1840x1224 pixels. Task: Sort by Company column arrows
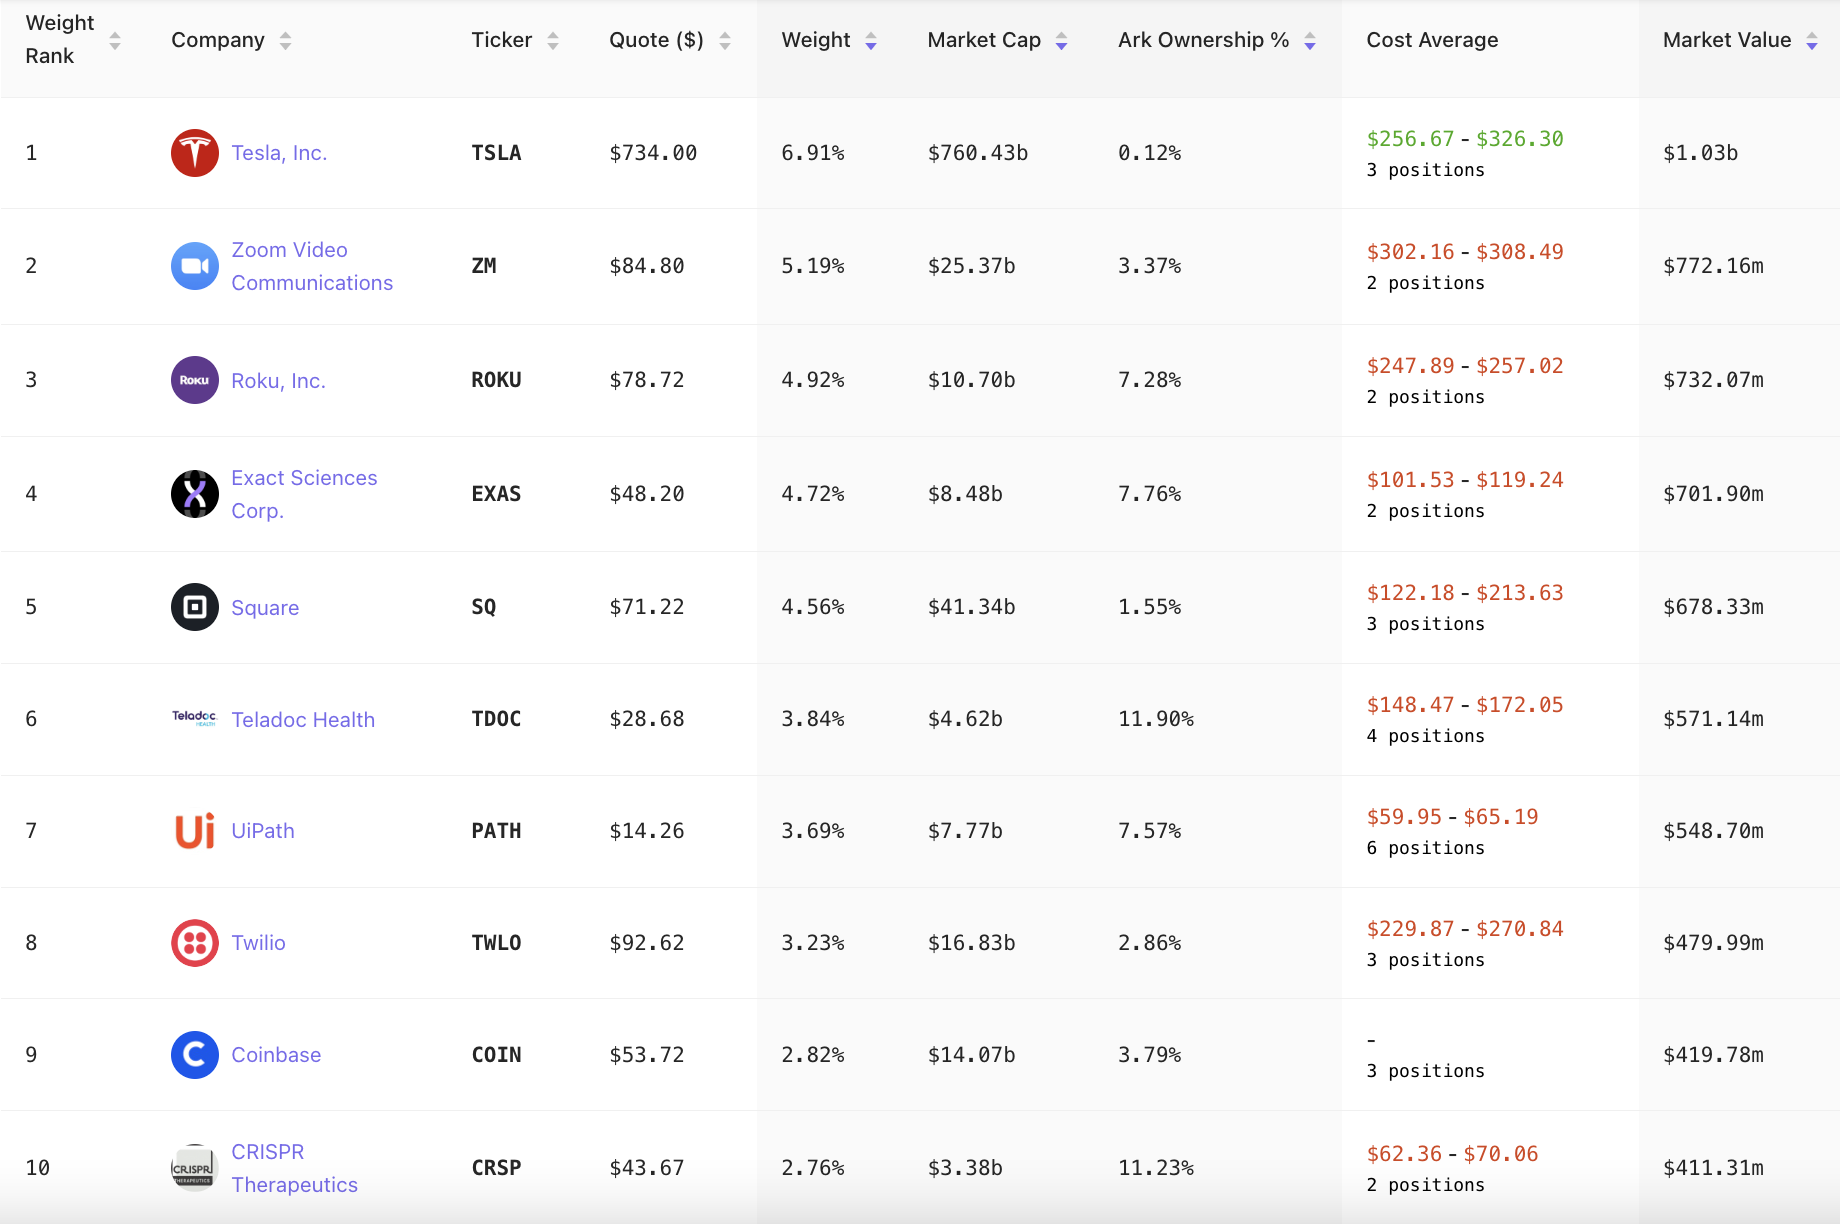(286, 41)
